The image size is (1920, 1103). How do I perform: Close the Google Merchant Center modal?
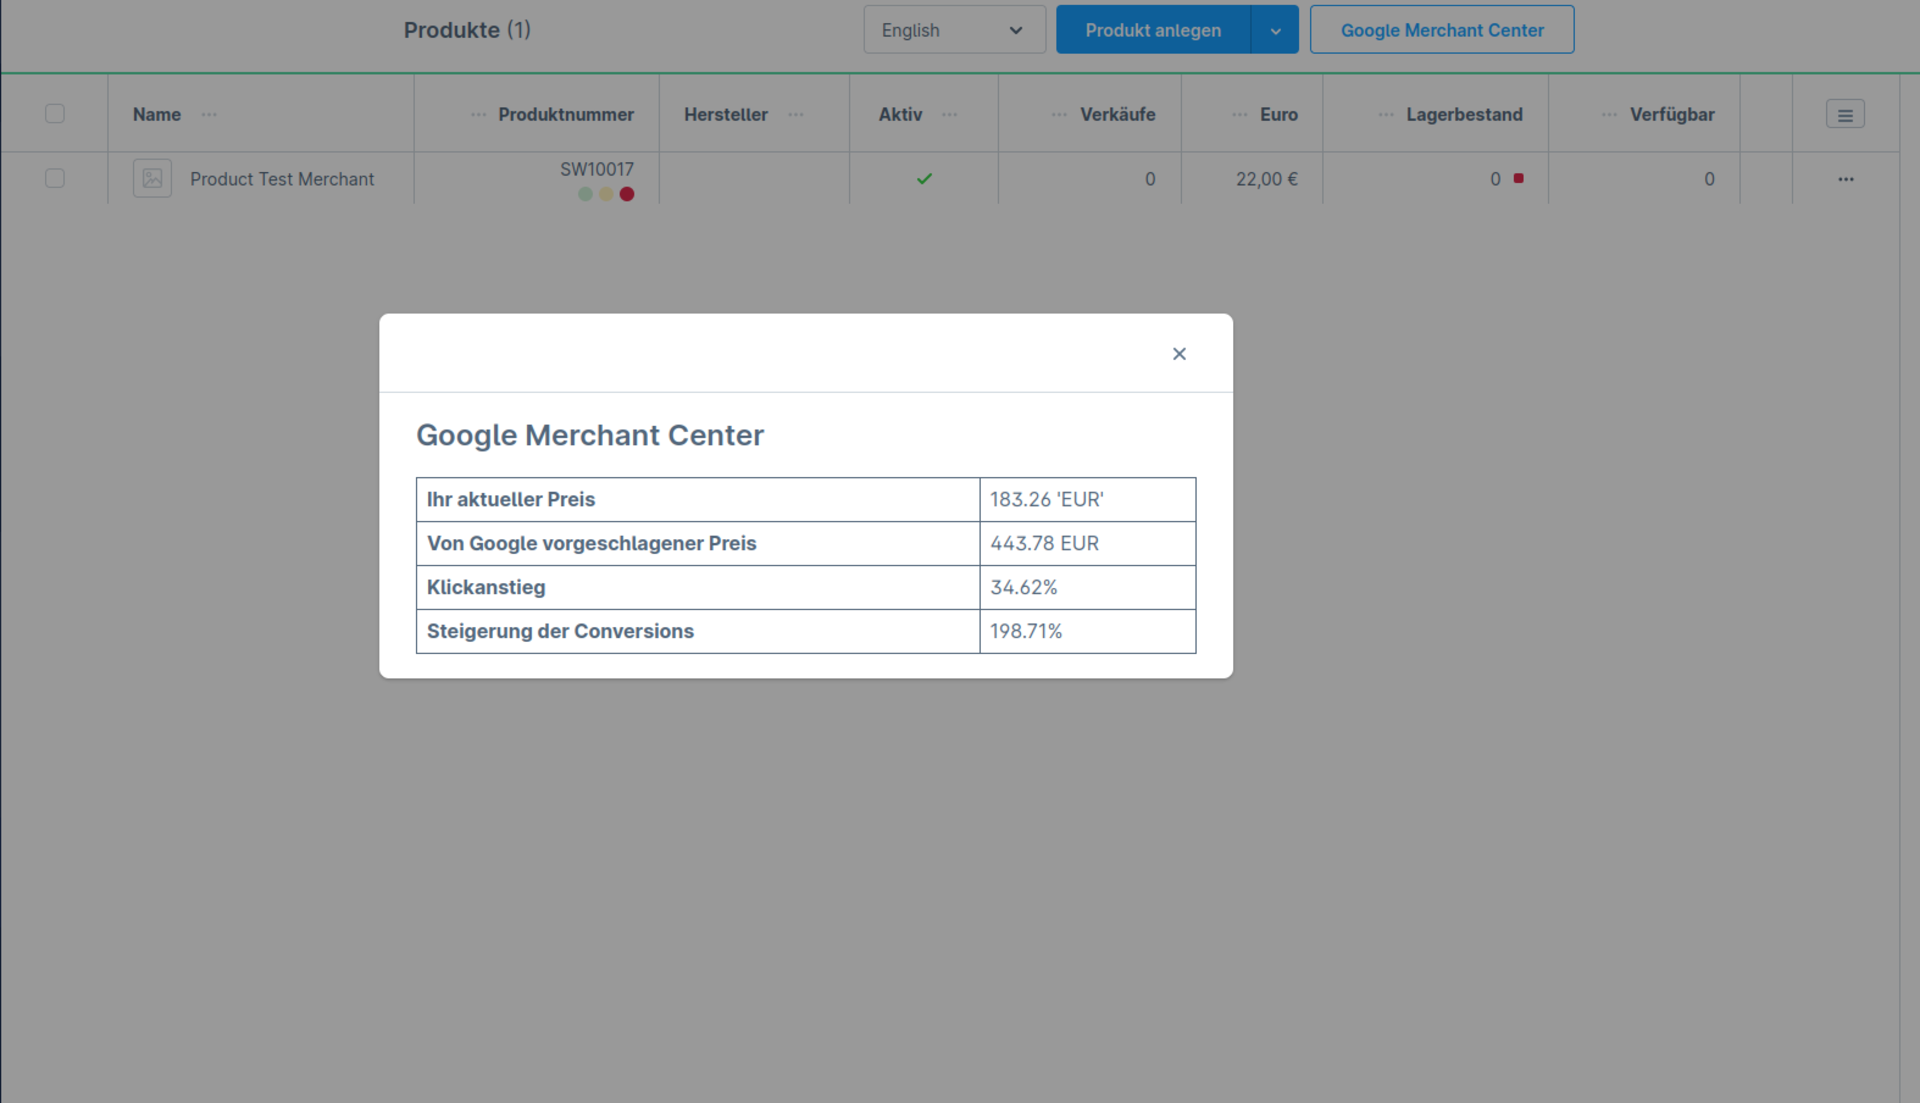pos(1179,354)
